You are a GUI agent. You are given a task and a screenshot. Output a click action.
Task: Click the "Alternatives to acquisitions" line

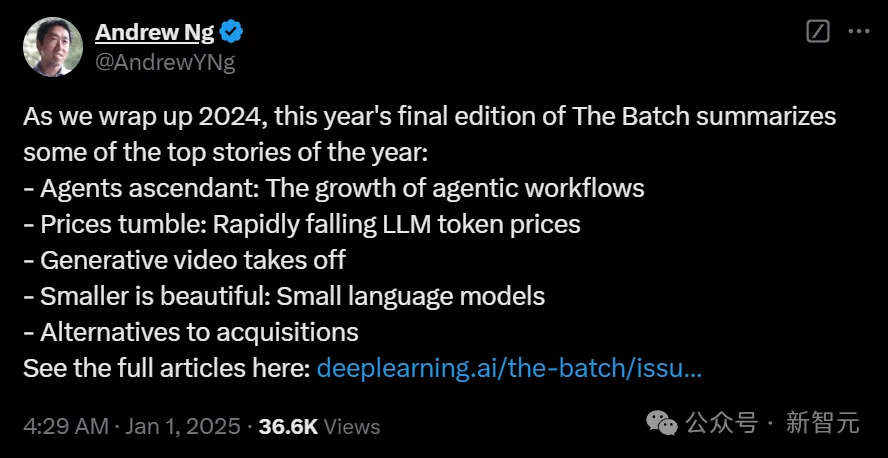coord(190,332)
